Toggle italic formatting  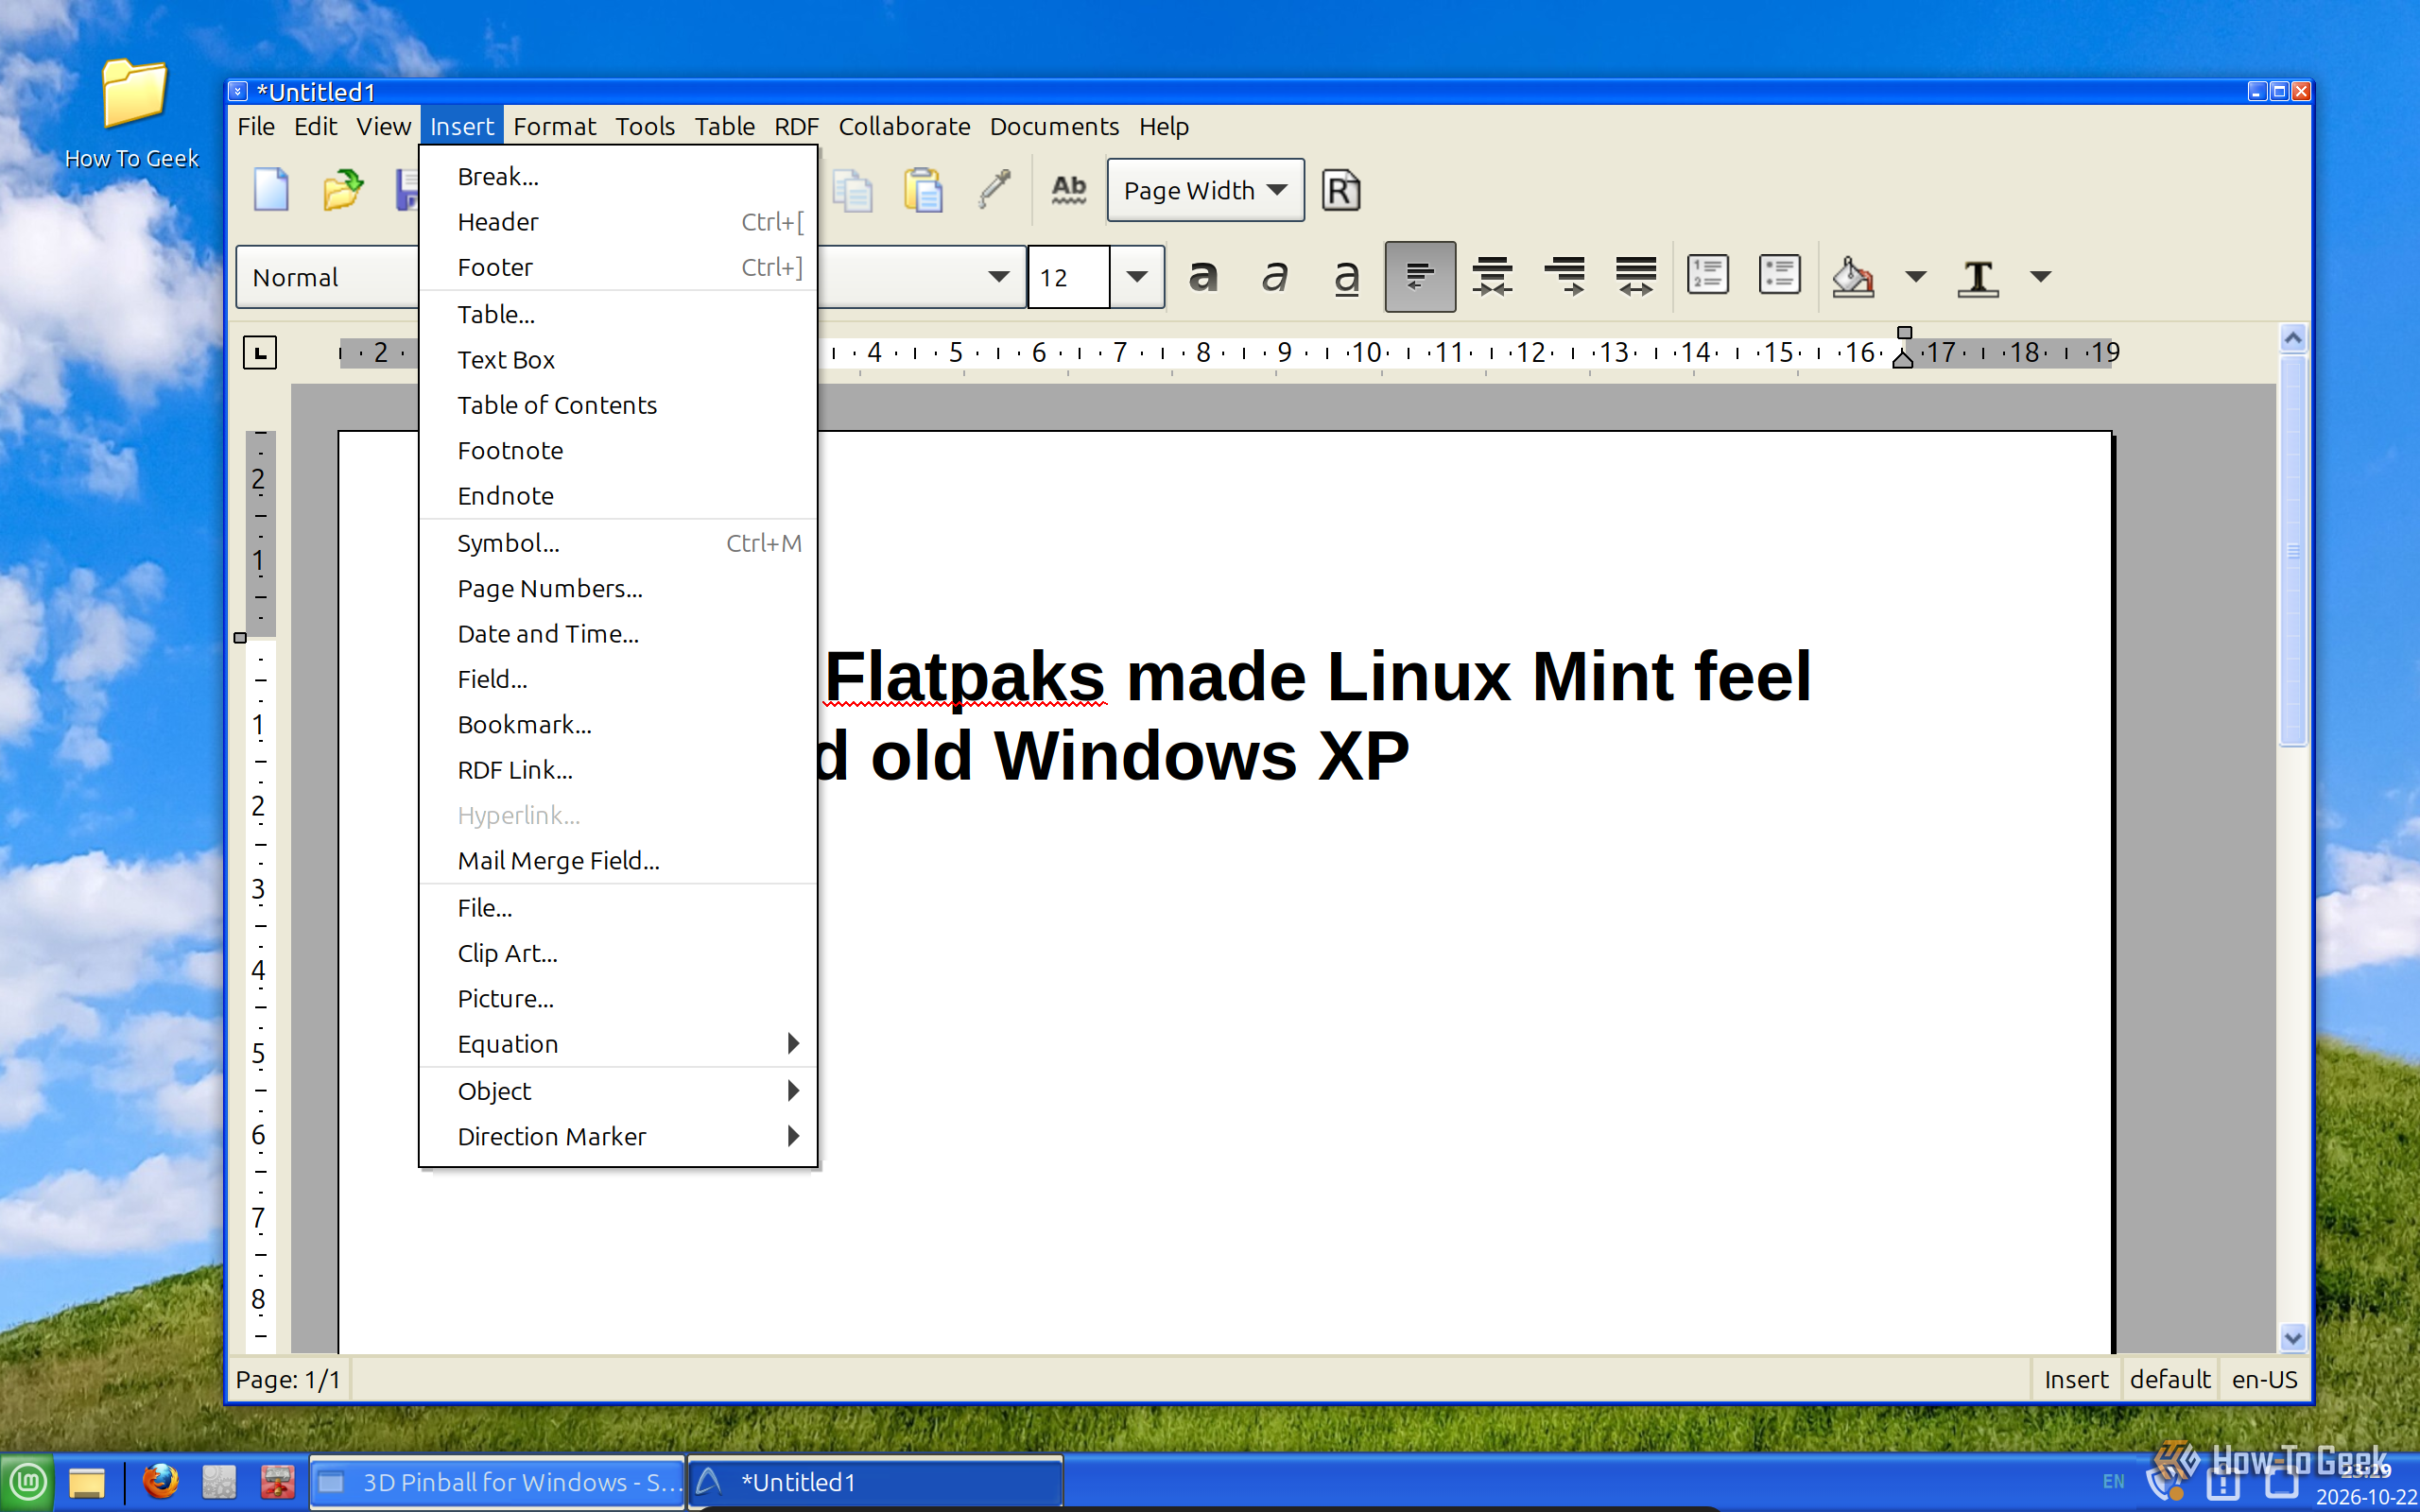pos(1275,276)
